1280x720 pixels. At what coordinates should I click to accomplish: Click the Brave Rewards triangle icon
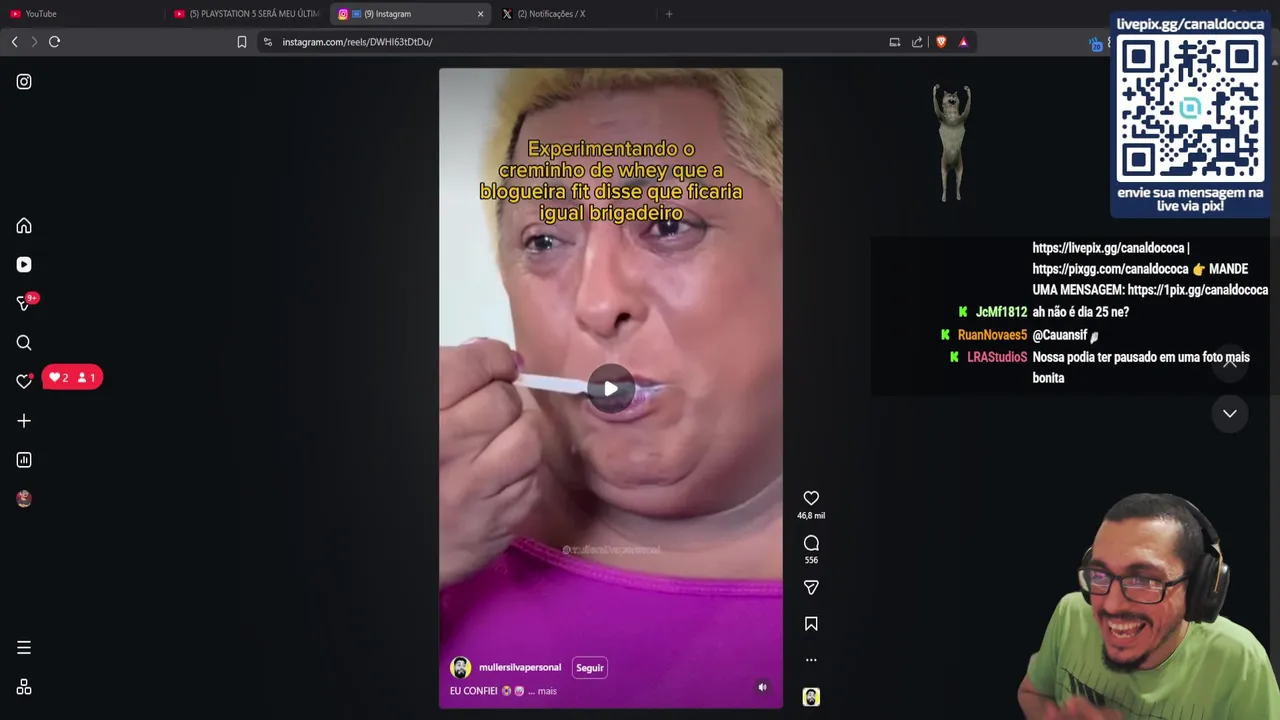963,42
